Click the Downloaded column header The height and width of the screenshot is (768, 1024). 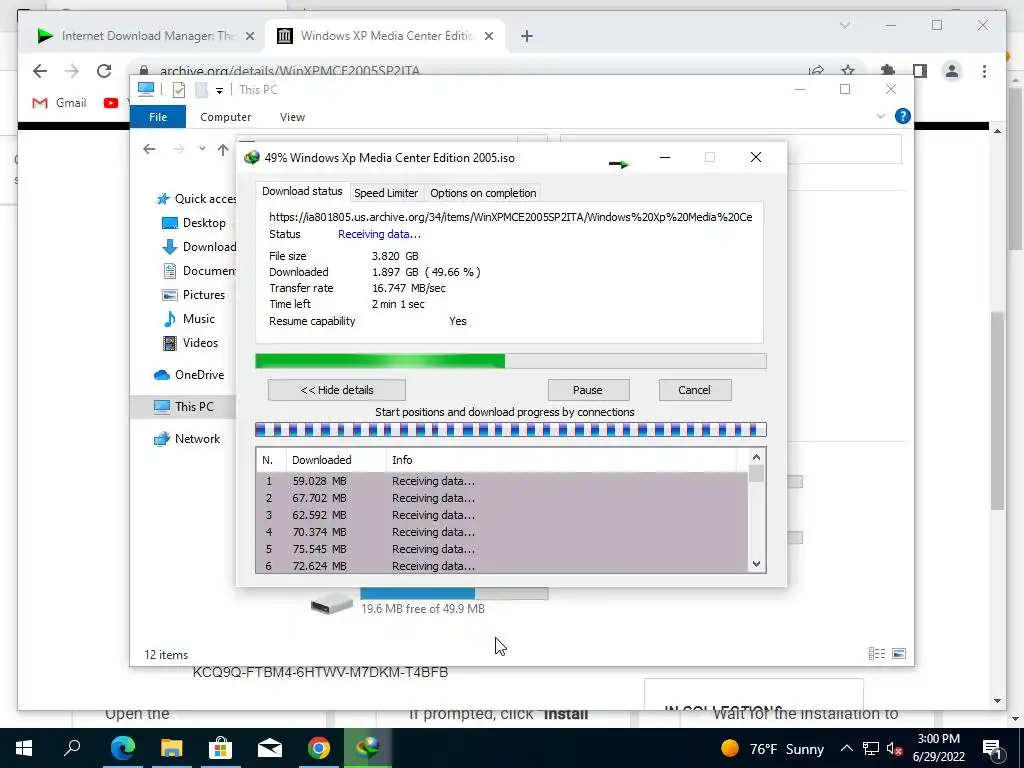click(336, 460)
